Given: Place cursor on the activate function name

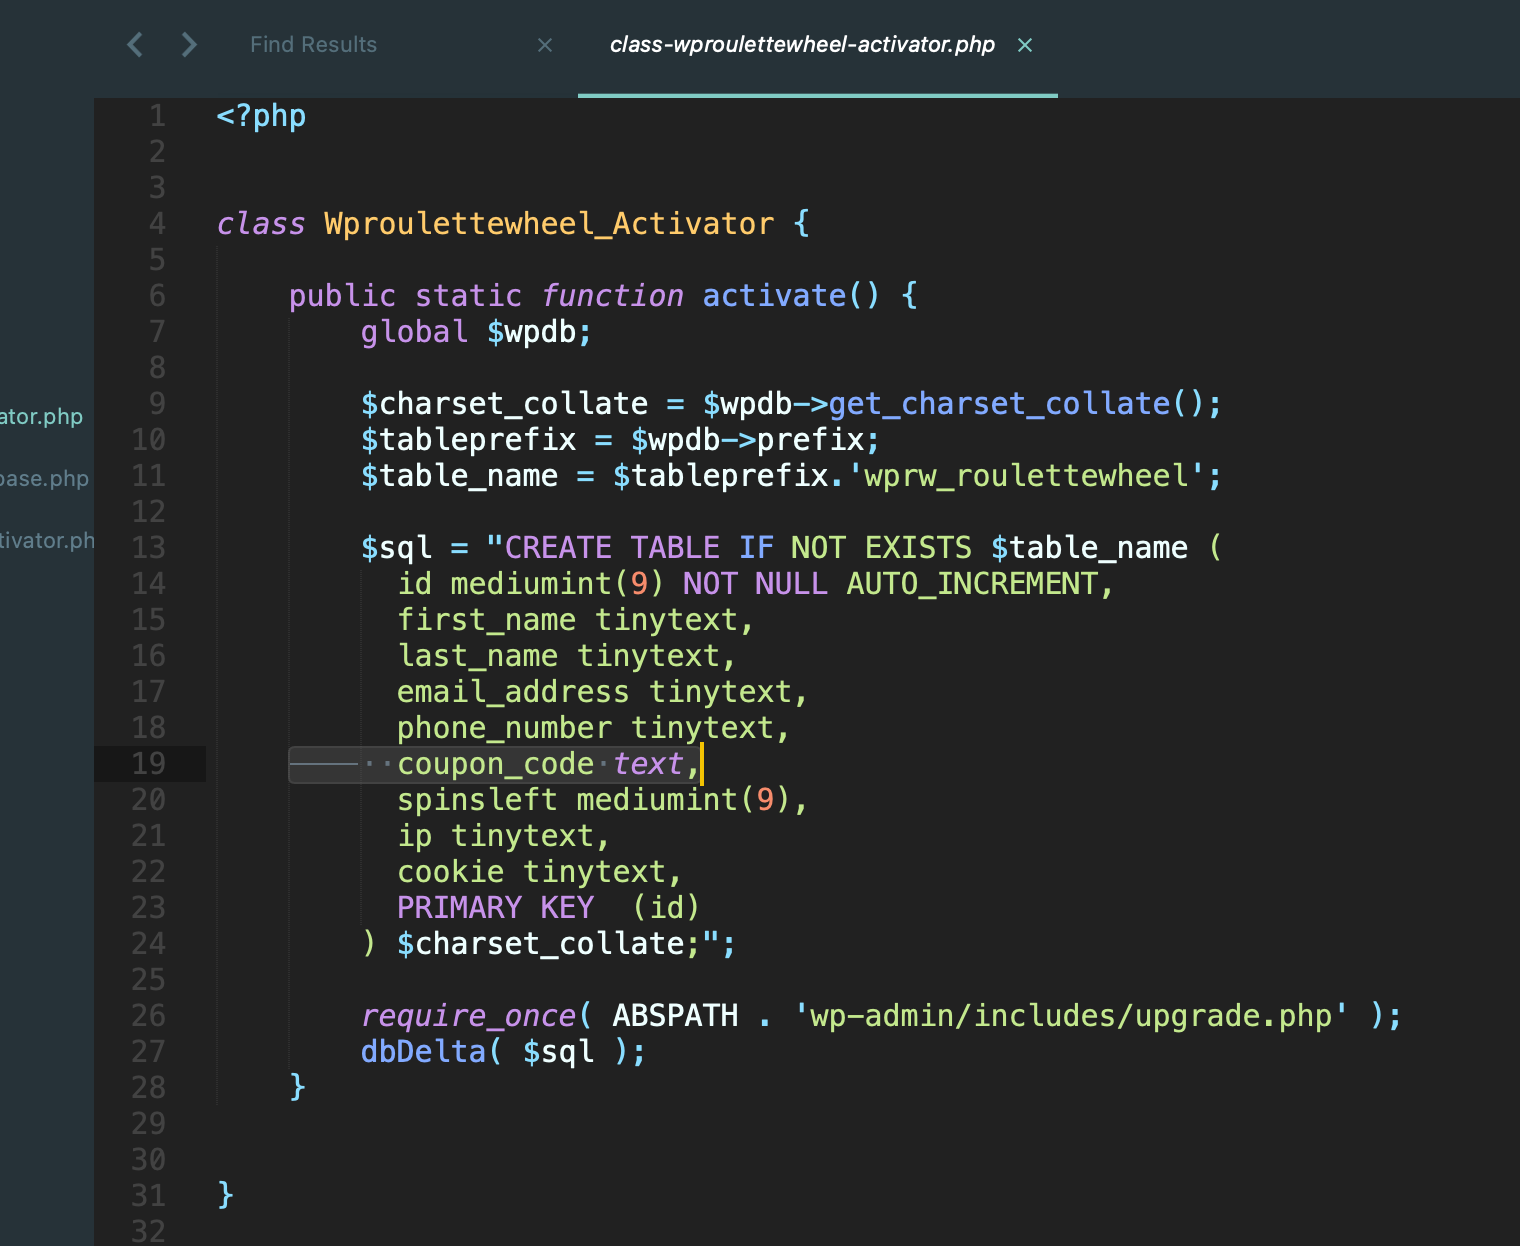Looking at the screenshot, I should (775, 295).
